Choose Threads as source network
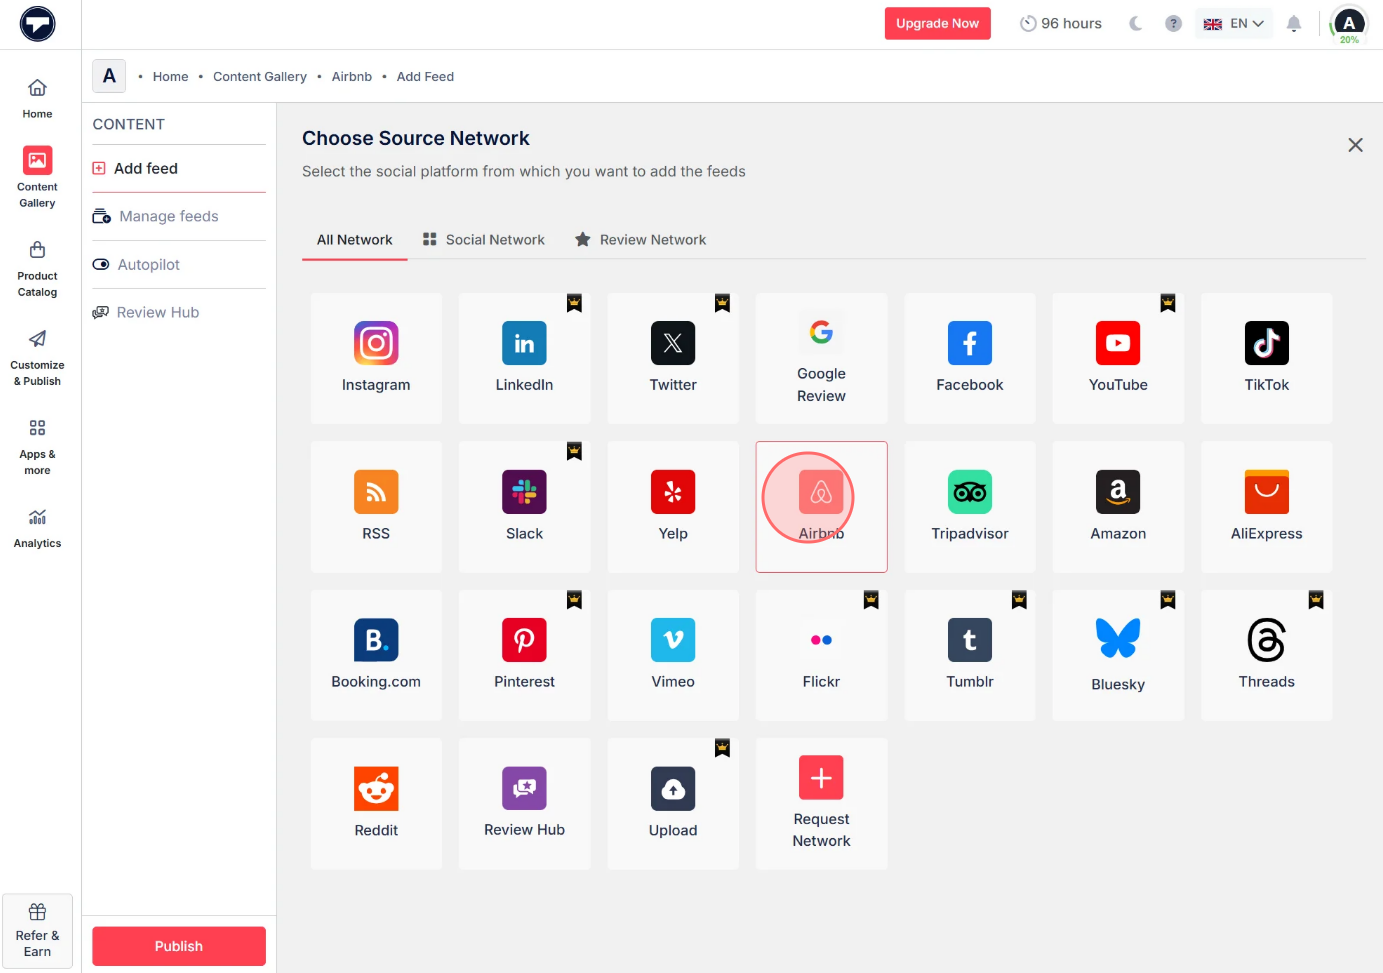The image size is (1383, 973). (x=1267, y=655)
